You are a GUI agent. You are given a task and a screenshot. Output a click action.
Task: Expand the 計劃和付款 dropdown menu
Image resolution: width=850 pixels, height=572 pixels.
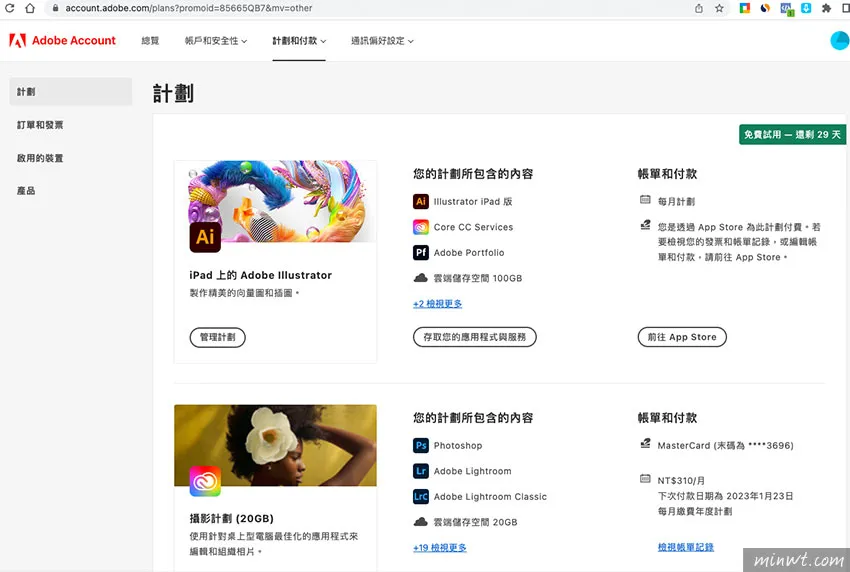299,41
